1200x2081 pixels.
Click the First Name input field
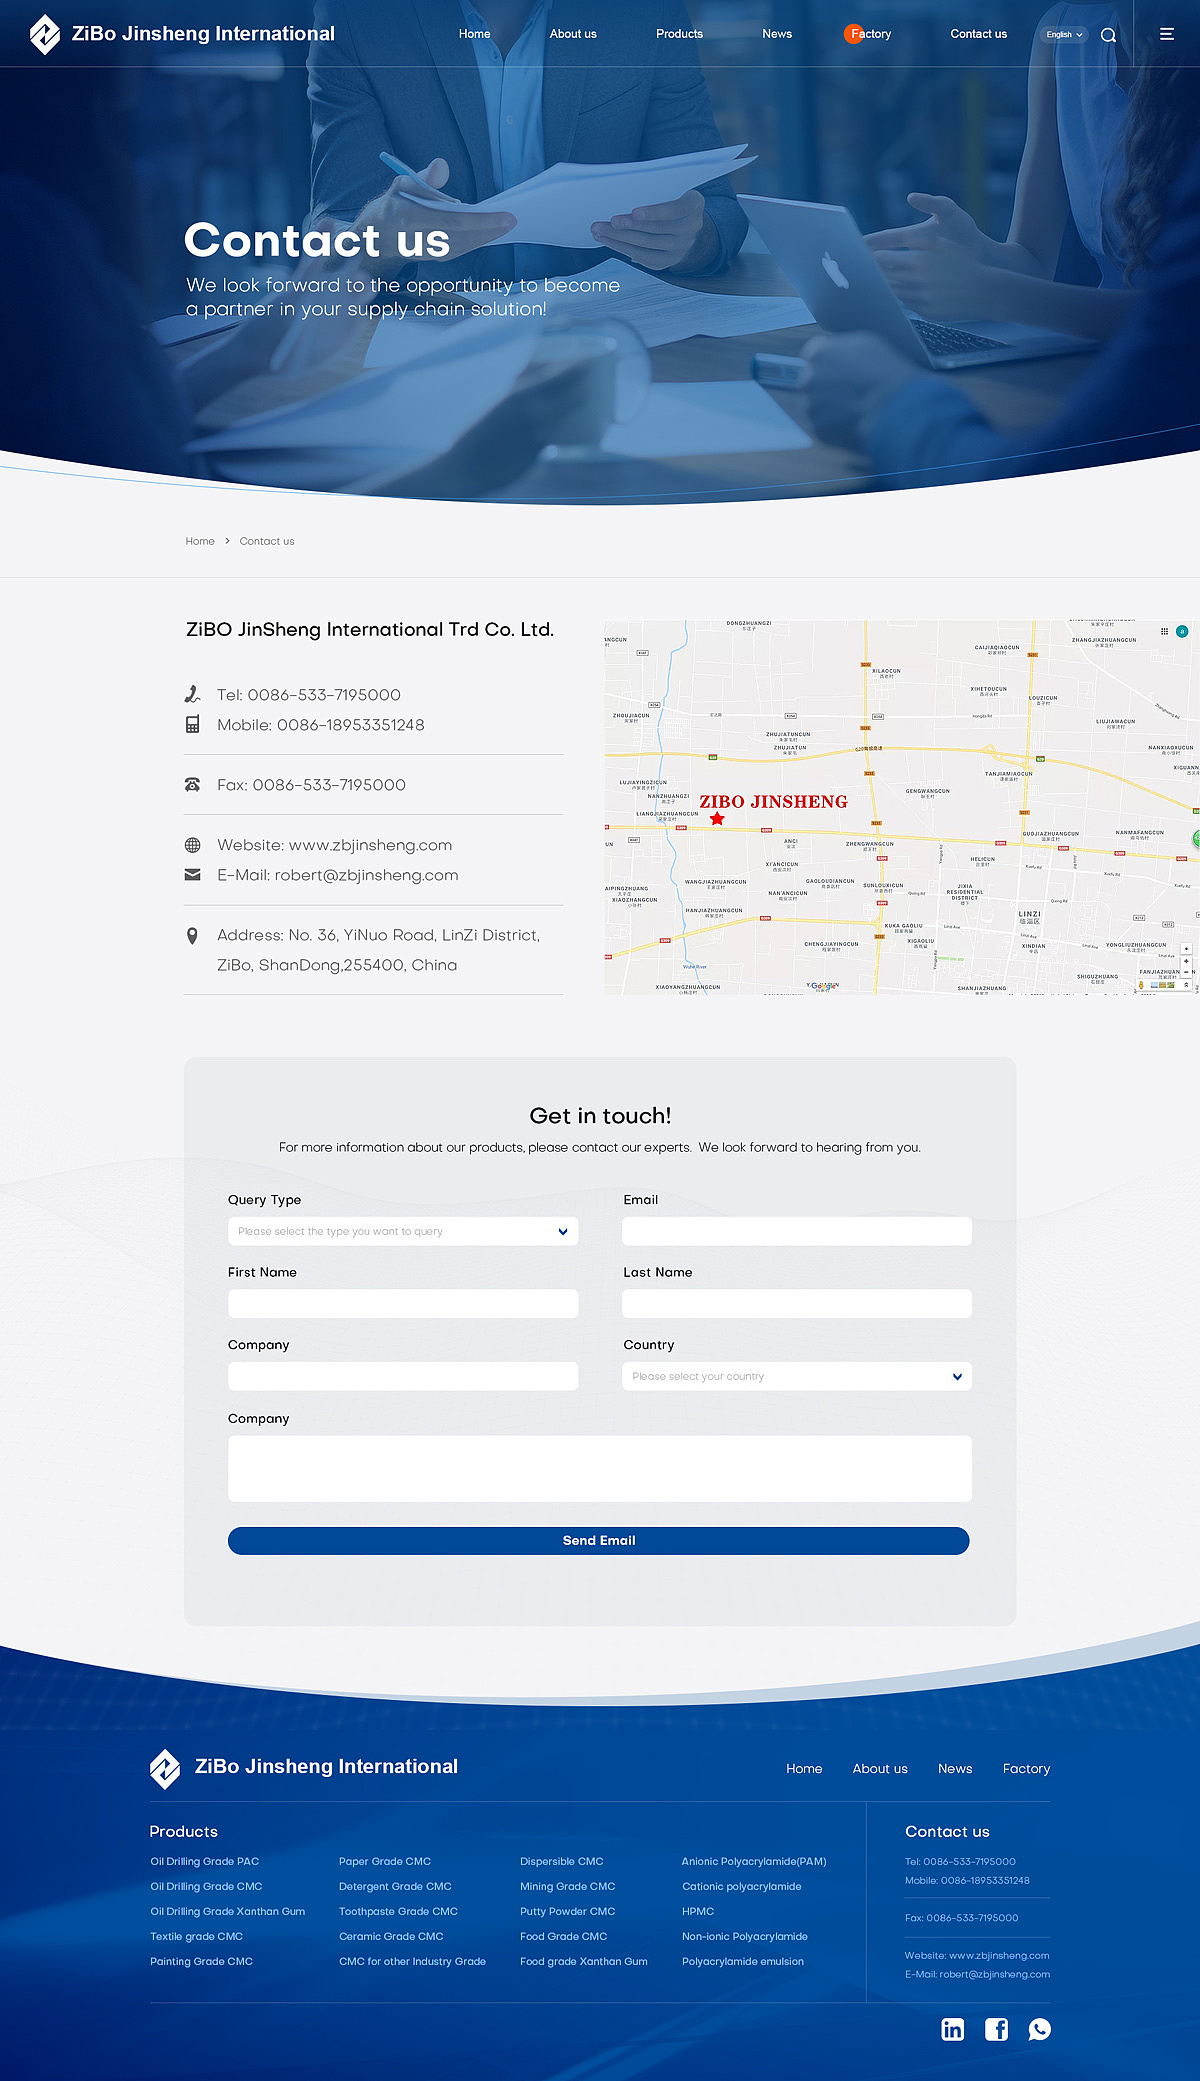[x=403, y=1303]
